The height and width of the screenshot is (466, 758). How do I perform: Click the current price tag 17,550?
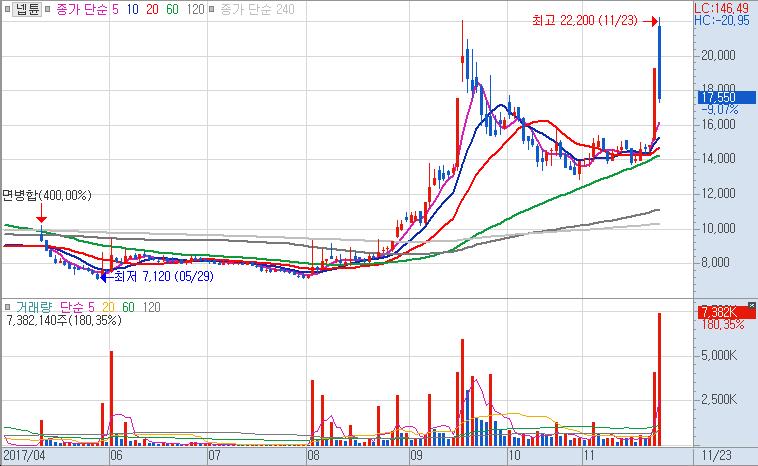[x=727, y=97]
